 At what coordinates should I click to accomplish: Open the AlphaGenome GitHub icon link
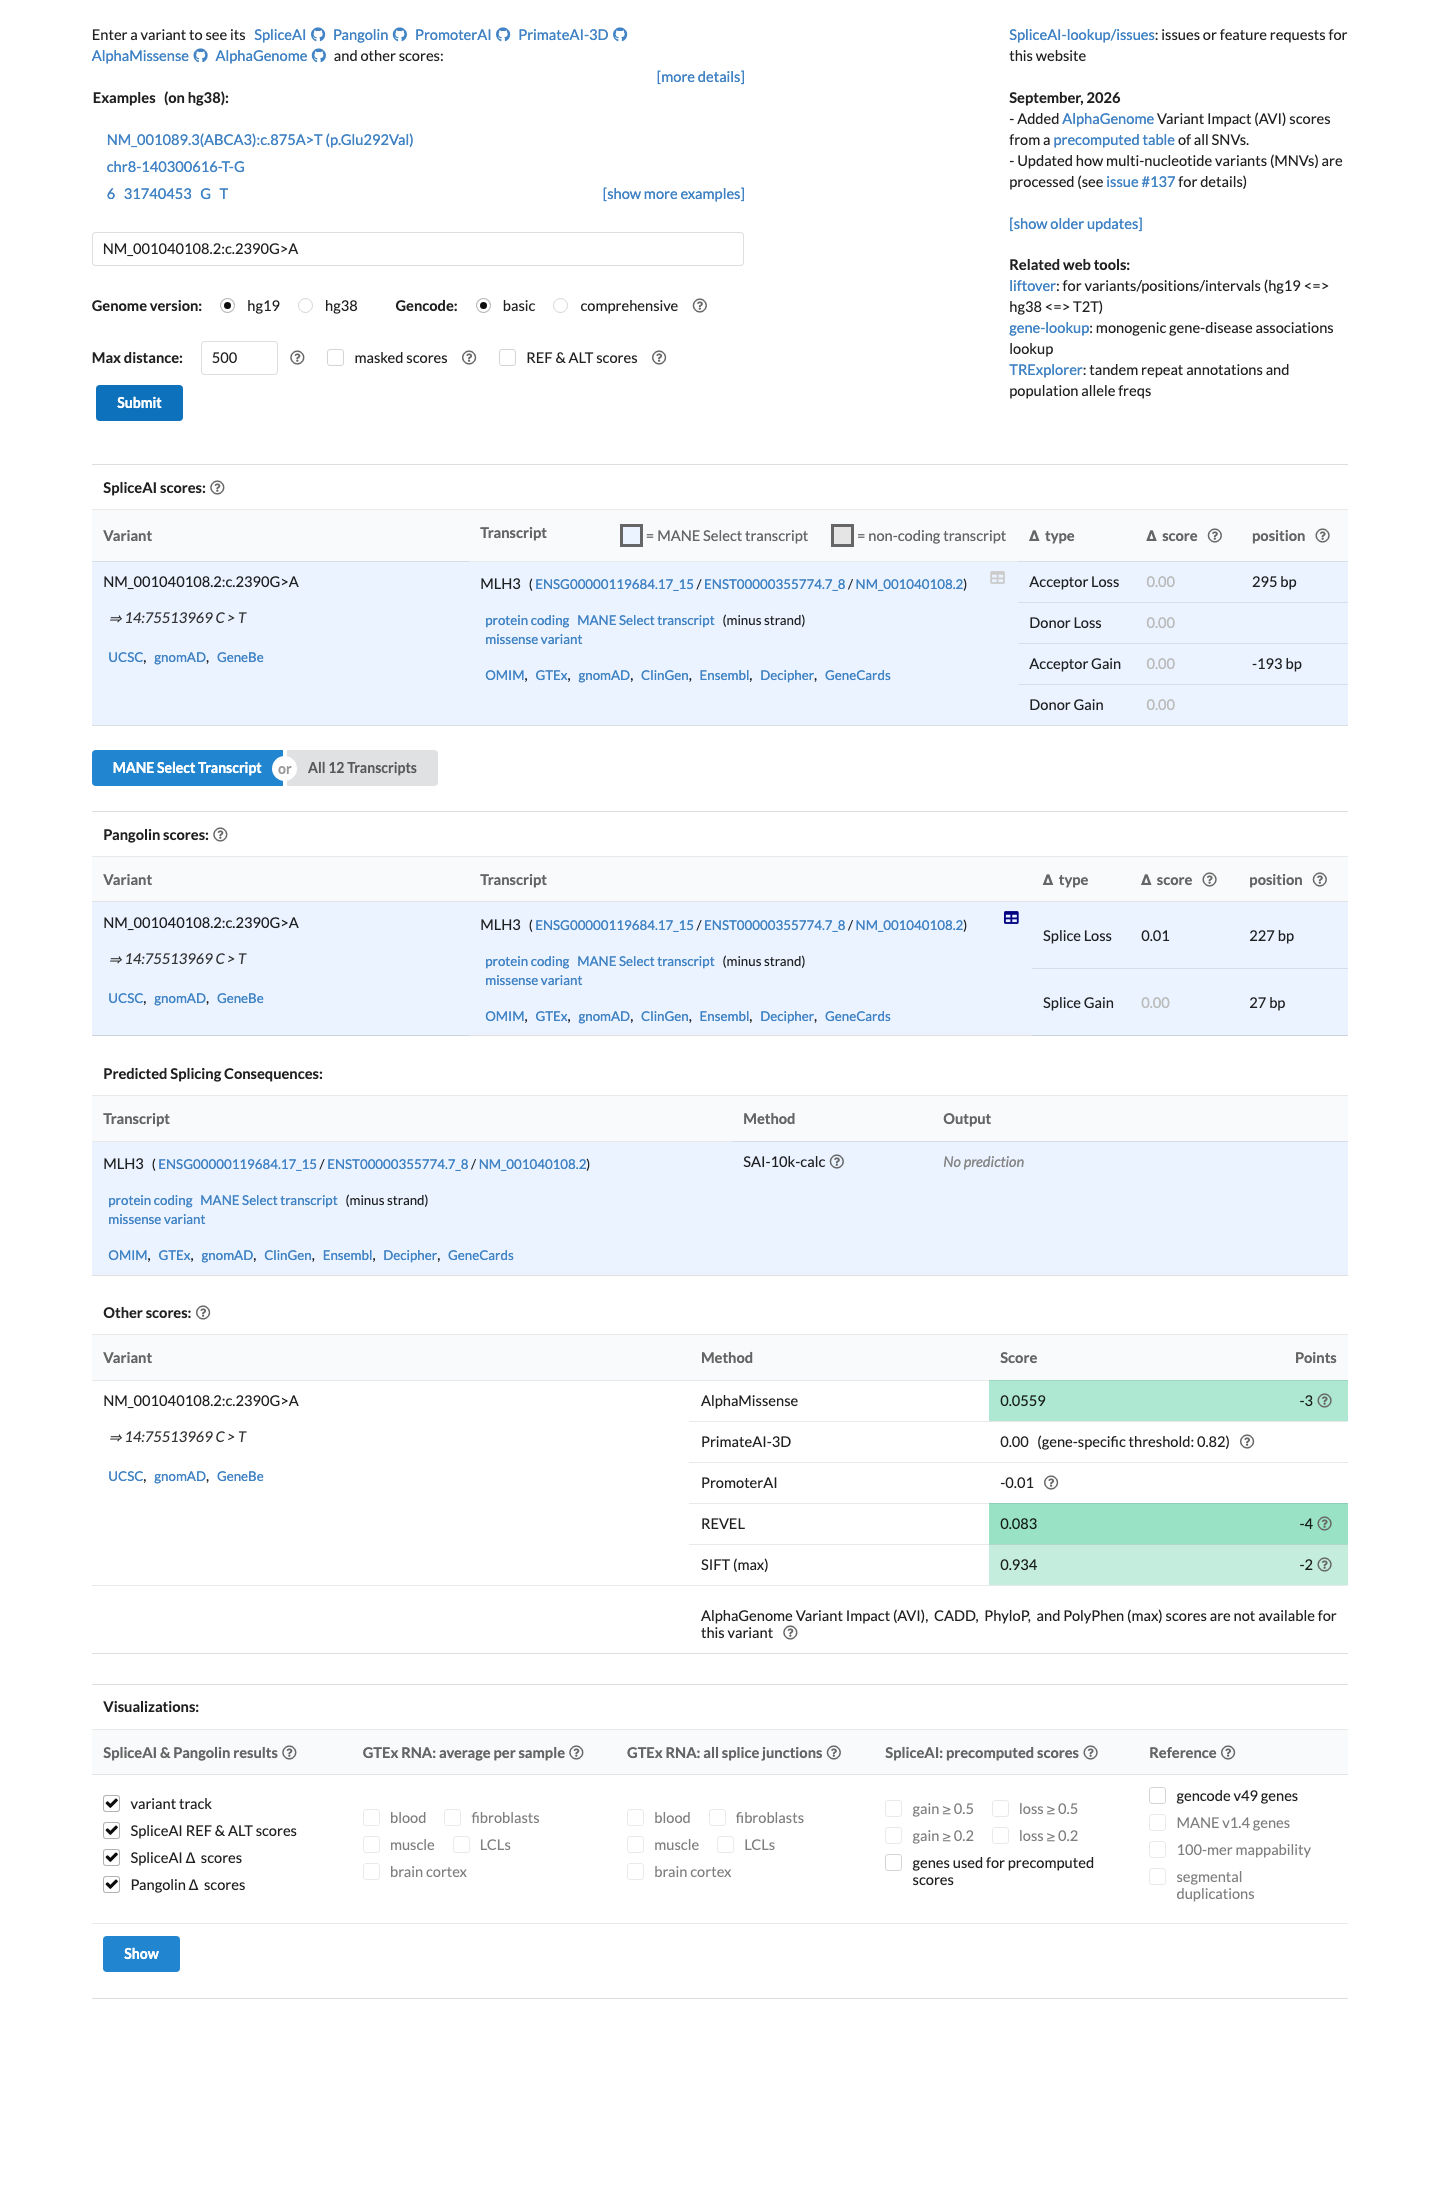pos(319,56)
